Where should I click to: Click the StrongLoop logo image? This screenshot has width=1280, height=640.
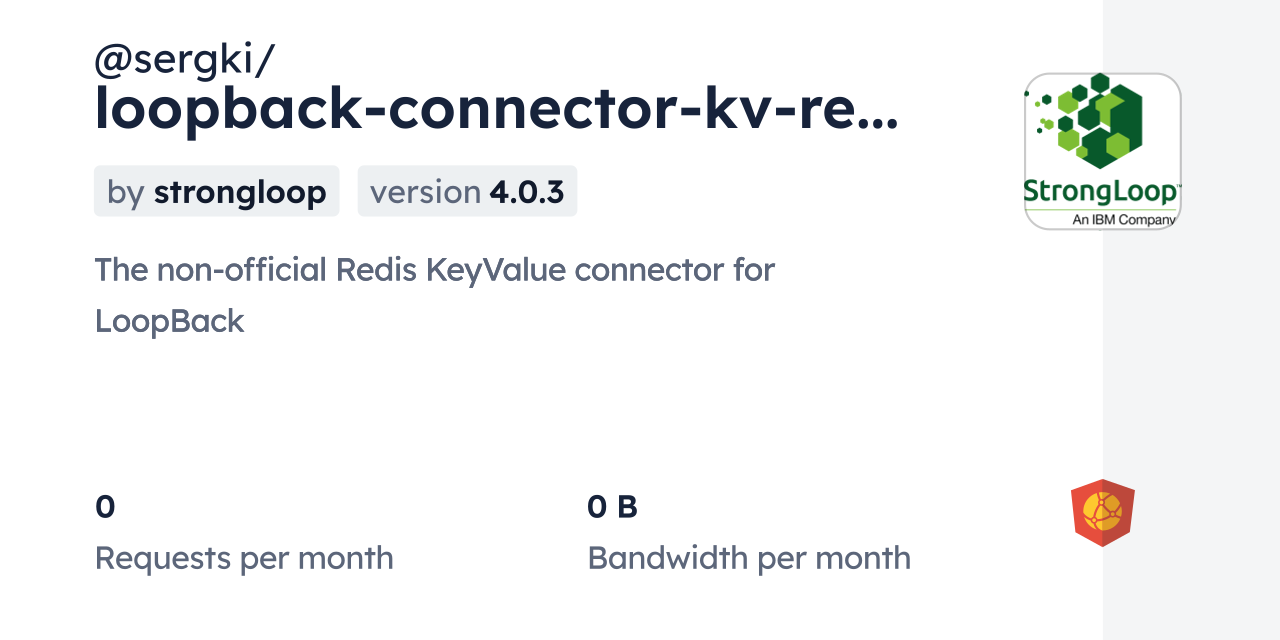coord(1102,151)
